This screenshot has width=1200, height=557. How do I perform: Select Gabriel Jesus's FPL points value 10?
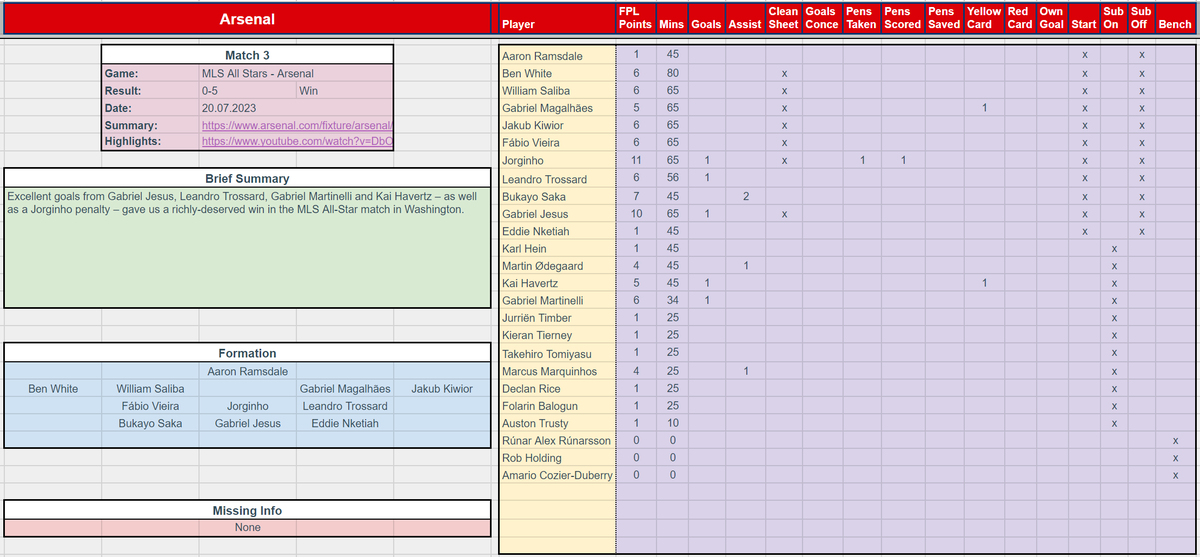coord(636,214)
